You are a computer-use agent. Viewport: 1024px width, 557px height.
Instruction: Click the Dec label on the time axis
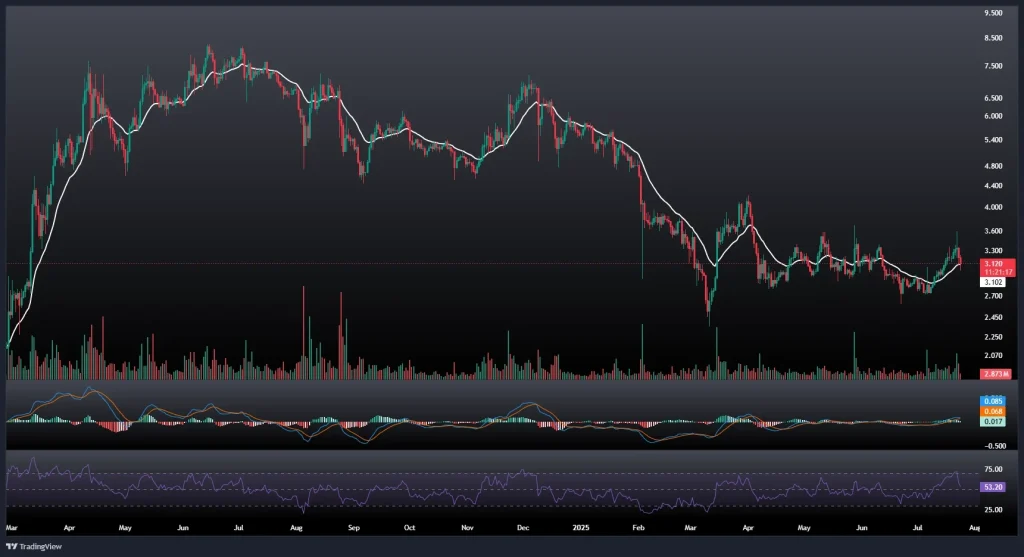(524, 524)
